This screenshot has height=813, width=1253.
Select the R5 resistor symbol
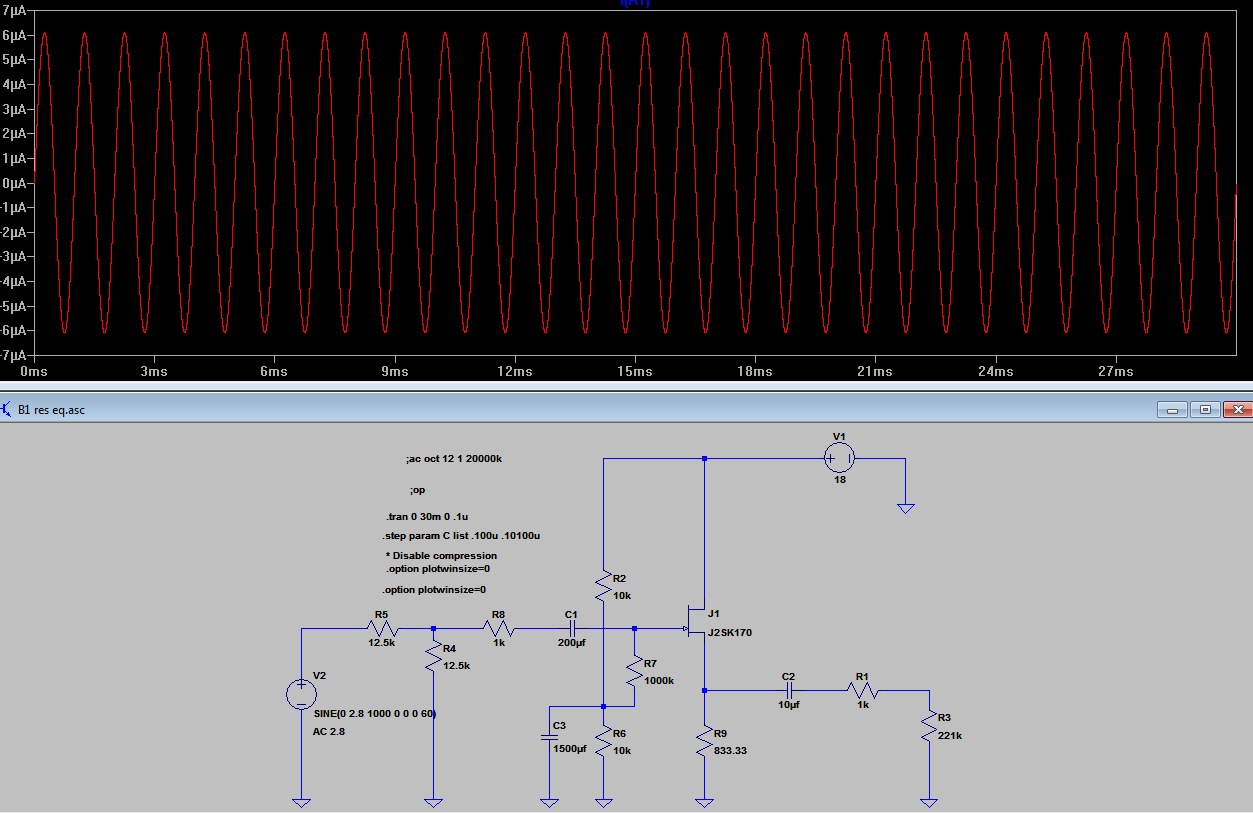[x=382, y=629]
